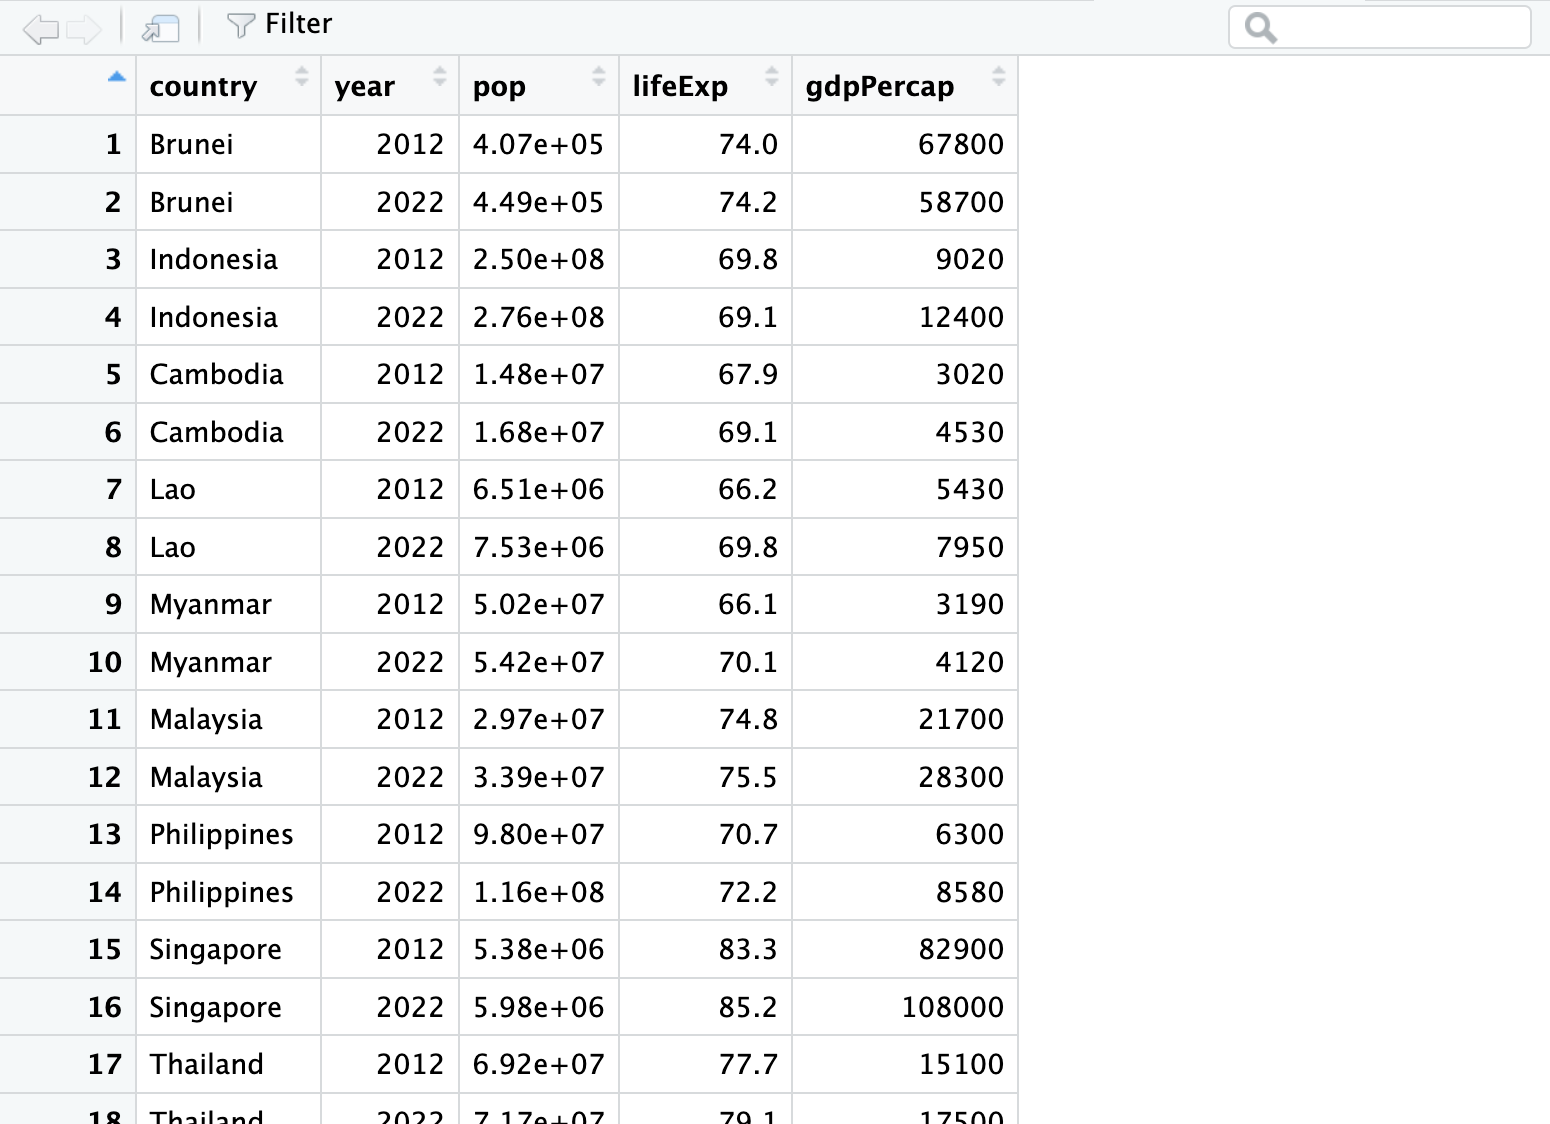1550x1124 pixels.
Task: Sort by gdpPercap column arrows
Action: coord(998,76)
